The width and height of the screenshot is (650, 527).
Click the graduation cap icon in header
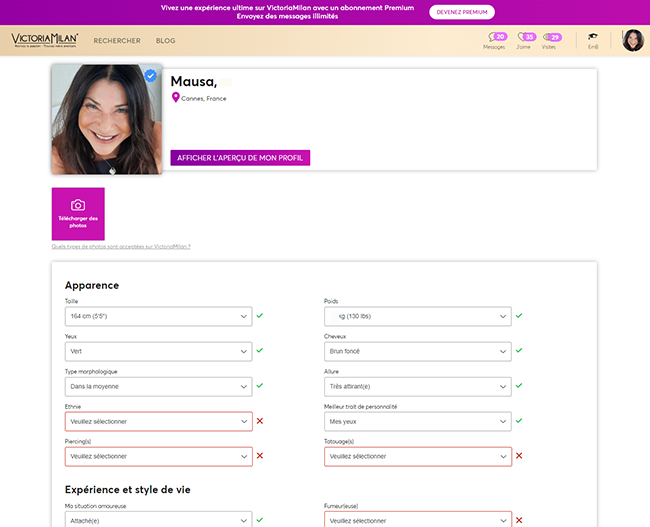click(593, 36)
